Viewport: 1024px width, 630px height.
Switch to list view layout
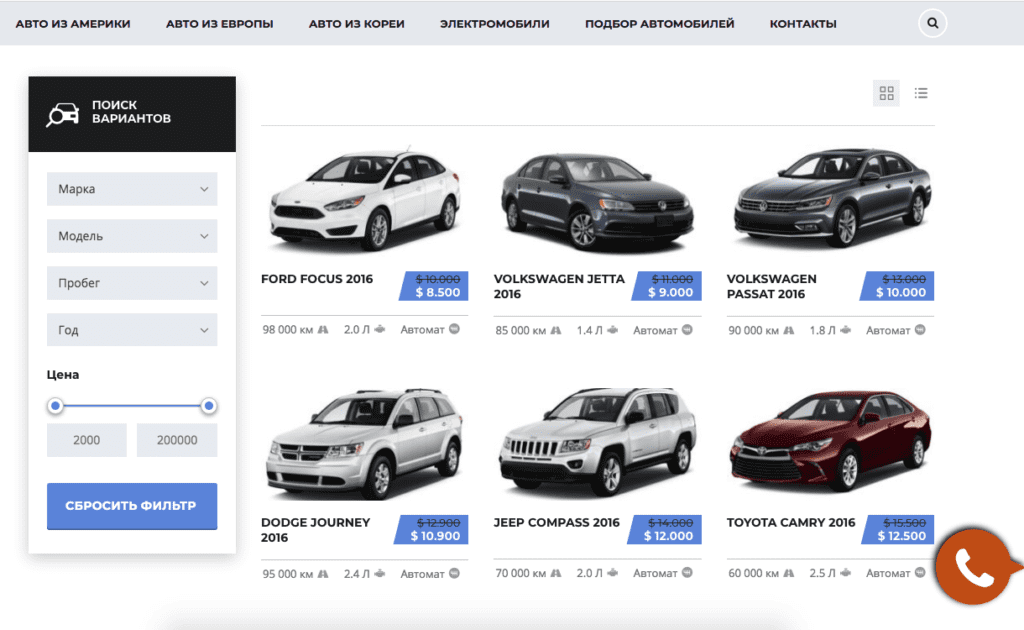[921, 93]
